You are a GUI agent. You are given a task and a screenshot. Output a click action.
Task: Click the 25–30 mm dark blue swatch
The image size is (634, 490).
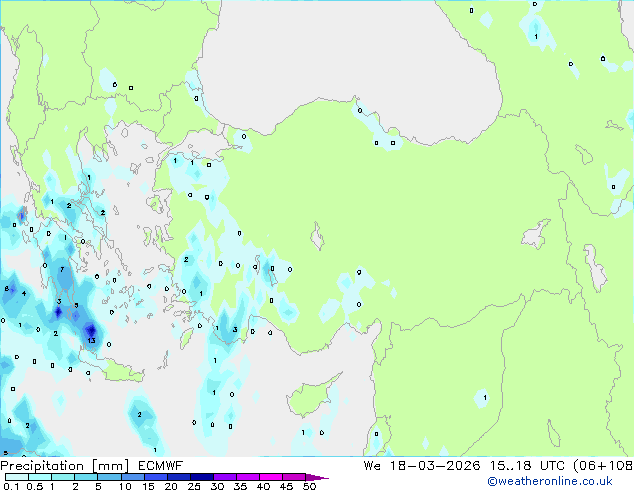point(202,477)
